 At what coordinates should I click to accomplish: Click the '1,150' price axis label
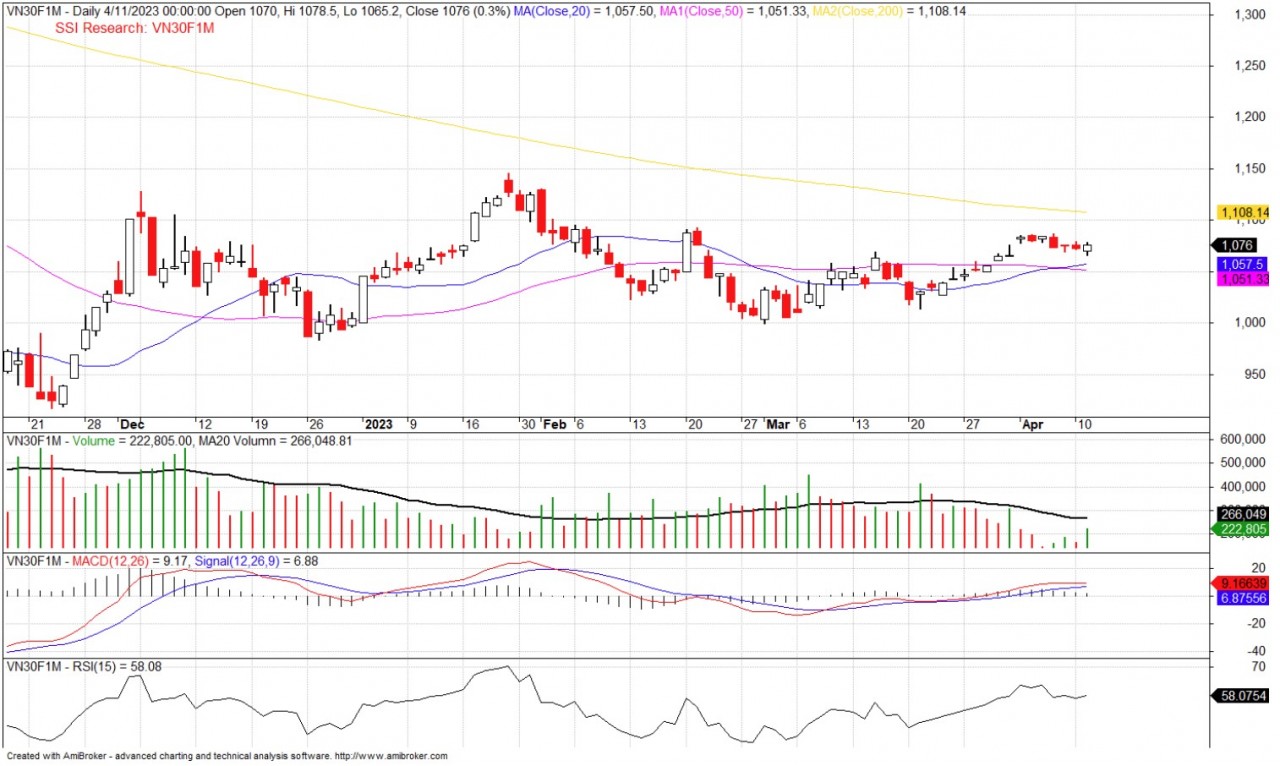click(1249, 169)
